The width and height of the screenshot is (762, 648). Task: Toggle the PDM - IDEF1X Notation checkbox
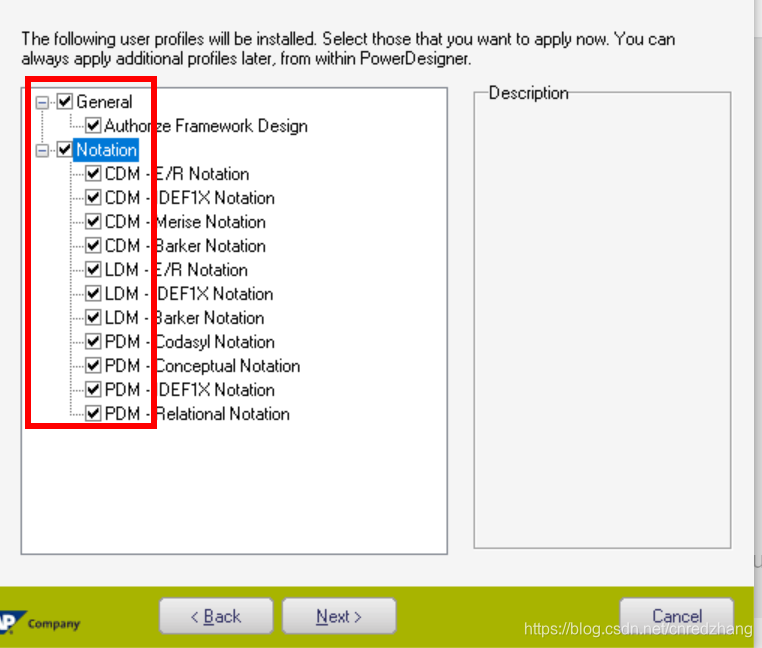pos(93,389)
